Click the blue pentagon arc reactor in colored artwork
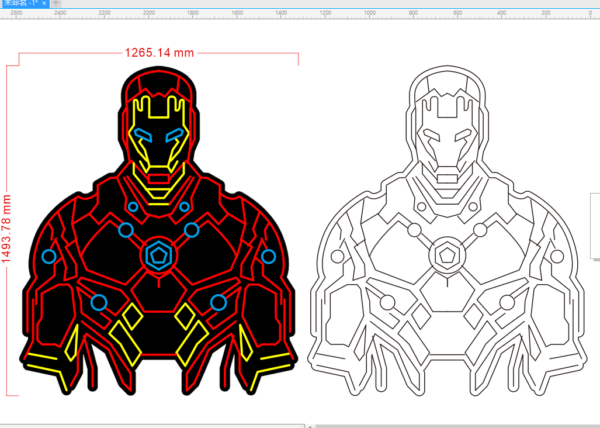This screenshot has height=428, width=600. pos(159,254)
